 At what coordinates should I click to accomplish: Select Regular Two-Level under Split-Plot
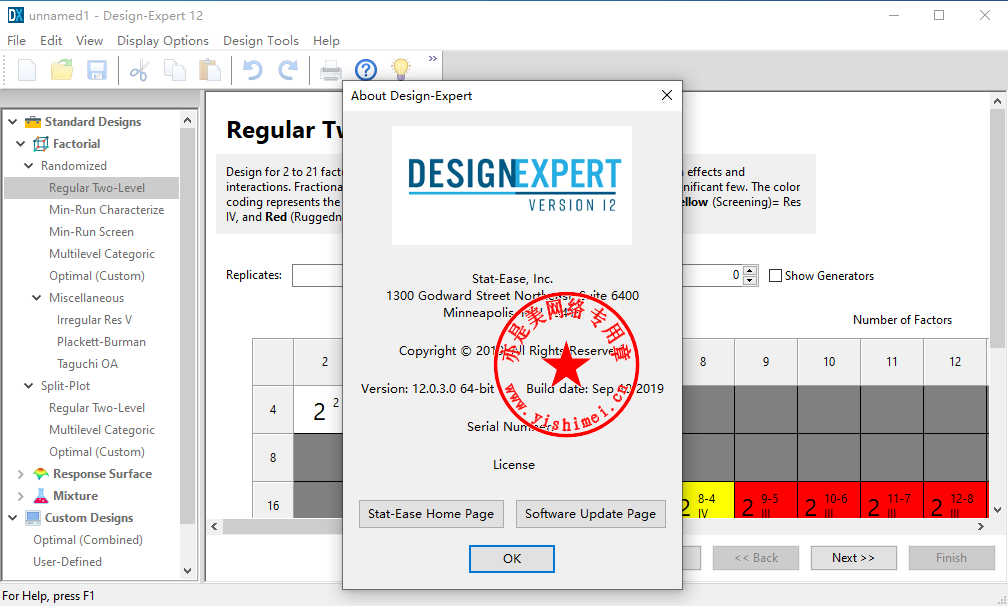click(x=97, y=408)
